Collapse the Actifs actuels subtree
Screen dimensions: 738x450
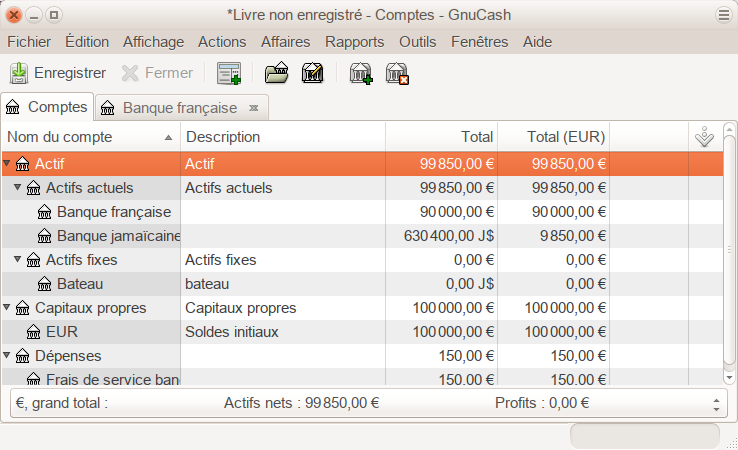click(x=18, y=188)
